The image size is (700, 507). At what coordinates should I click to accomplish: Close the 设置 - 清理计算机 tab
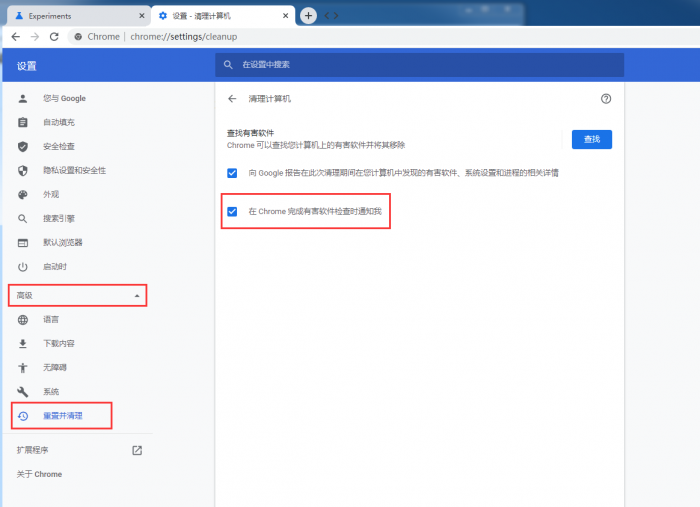click(286, 16)
